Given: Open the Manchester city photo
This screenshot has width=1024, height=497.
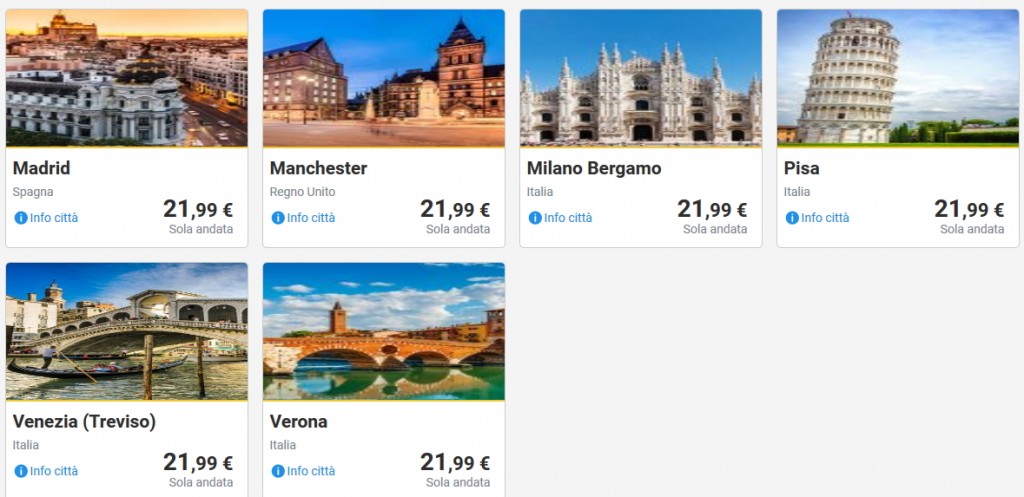Looking at the screenshot, I should pos(384,78).
